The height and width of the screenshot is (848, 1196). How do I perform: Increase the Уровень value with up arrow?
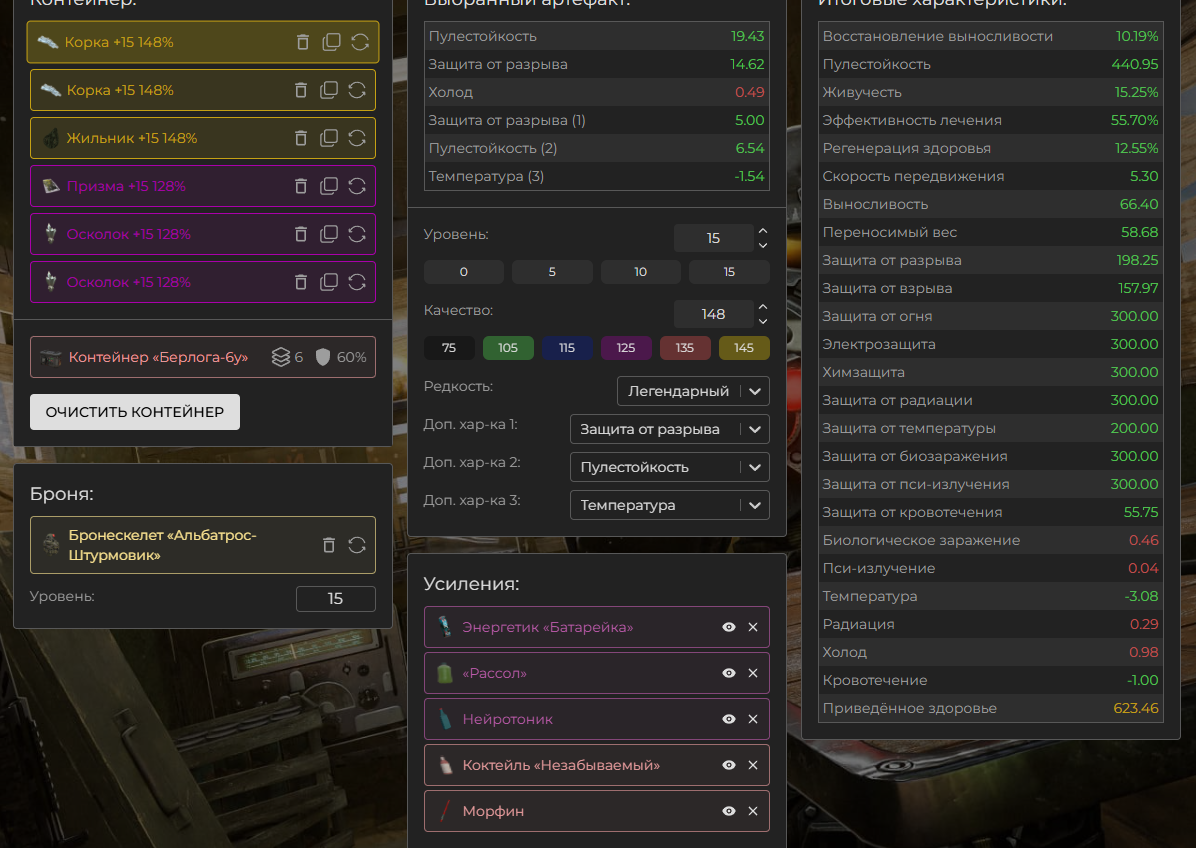point(763,231)
